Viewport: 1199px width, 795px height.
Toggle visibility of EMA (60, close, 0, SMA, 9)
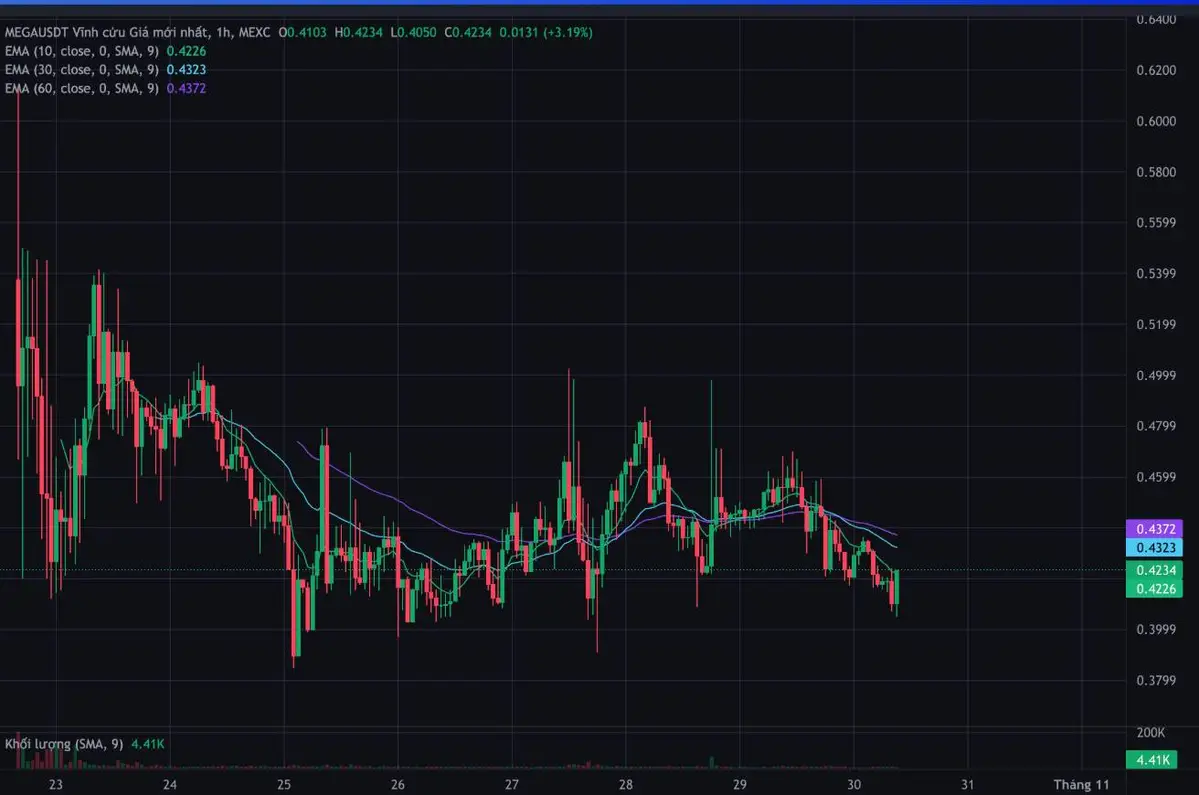pyautogui.click(x=80, y=88)
